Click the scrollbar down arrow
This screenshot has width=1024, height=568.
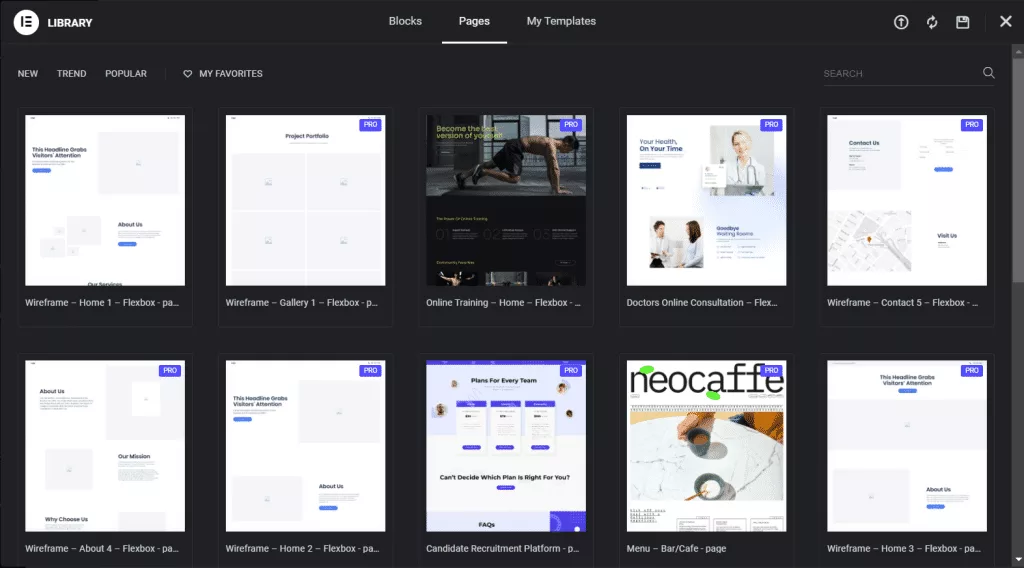click(x=1018, y=560)
